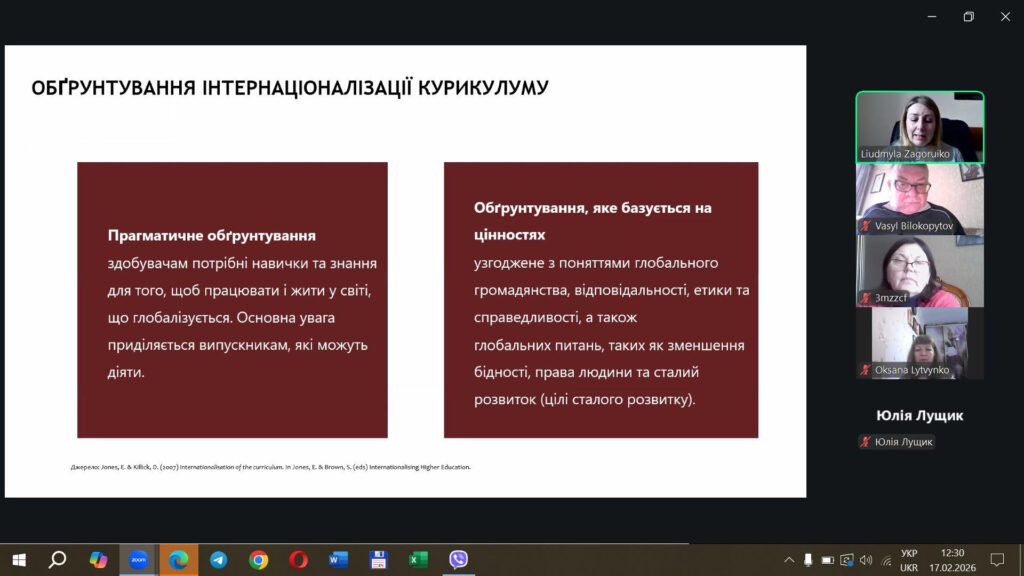
Task: Open Zoom from the taskbar
Action: (138, 560)
